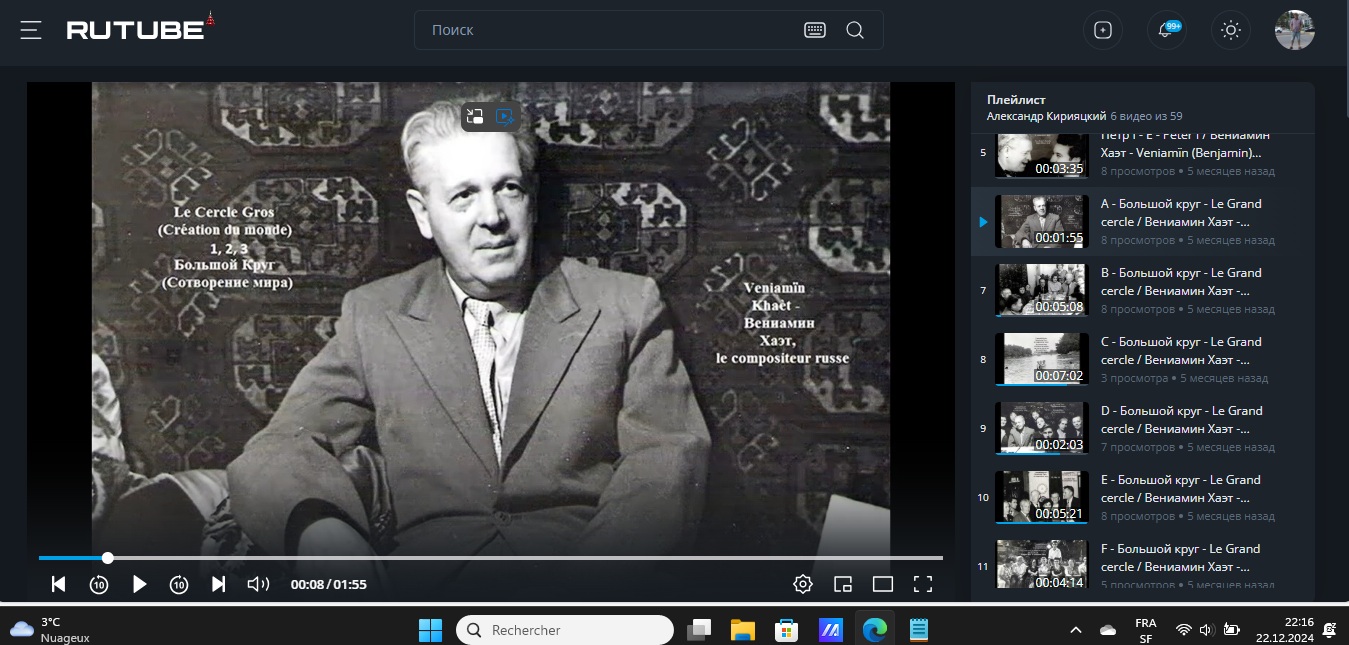1349x645 pixels.
Task: Skip to previous video in player
Action: [59, 584]
